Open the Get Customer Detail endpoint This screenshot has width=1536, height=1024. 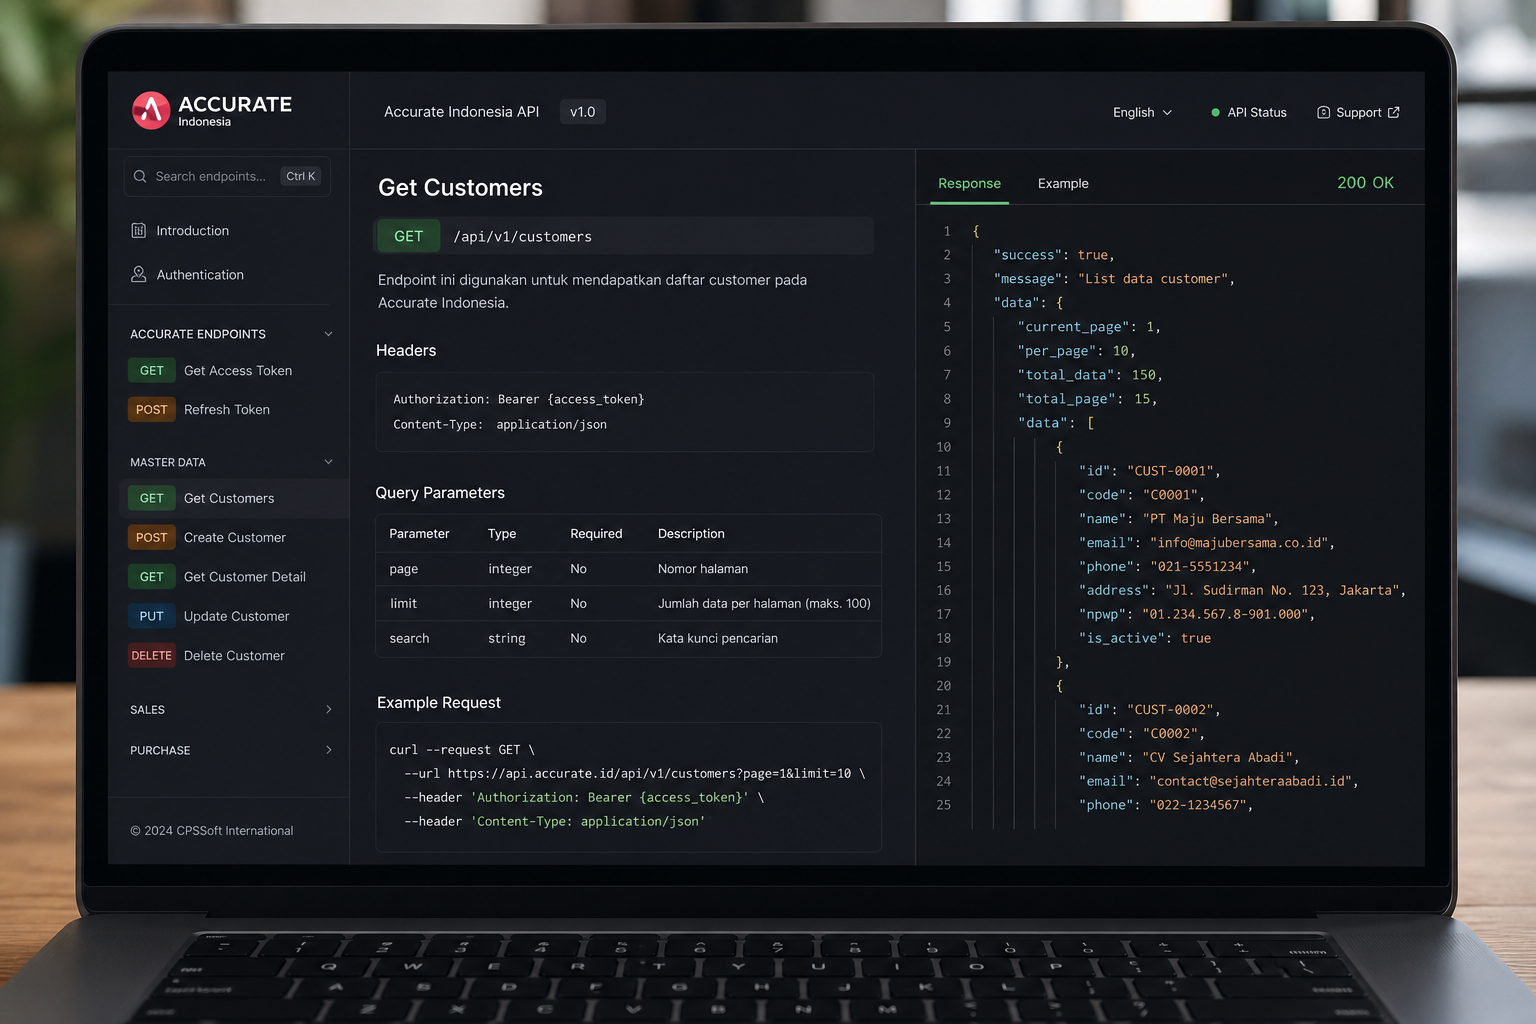pos(245,577)
